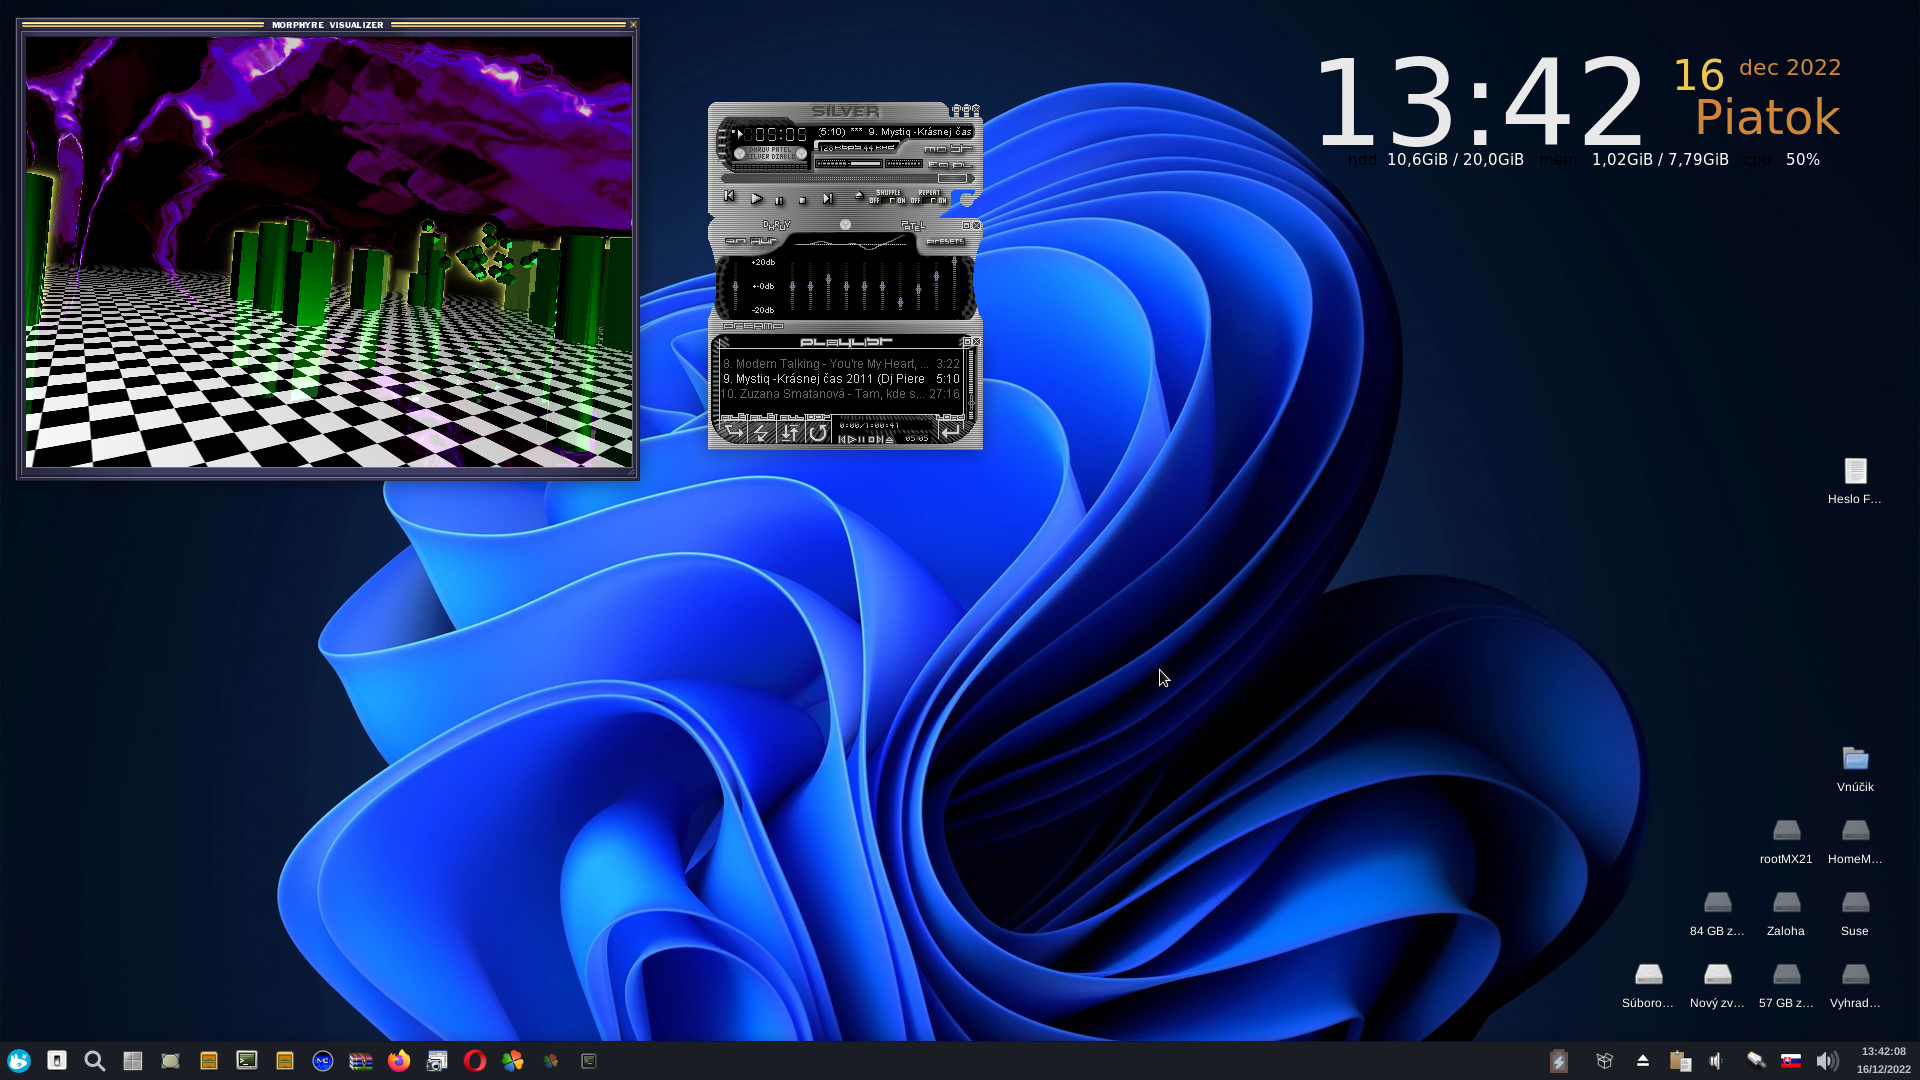
Task: Stop playback with the square stop button
Action: (802, 200)
